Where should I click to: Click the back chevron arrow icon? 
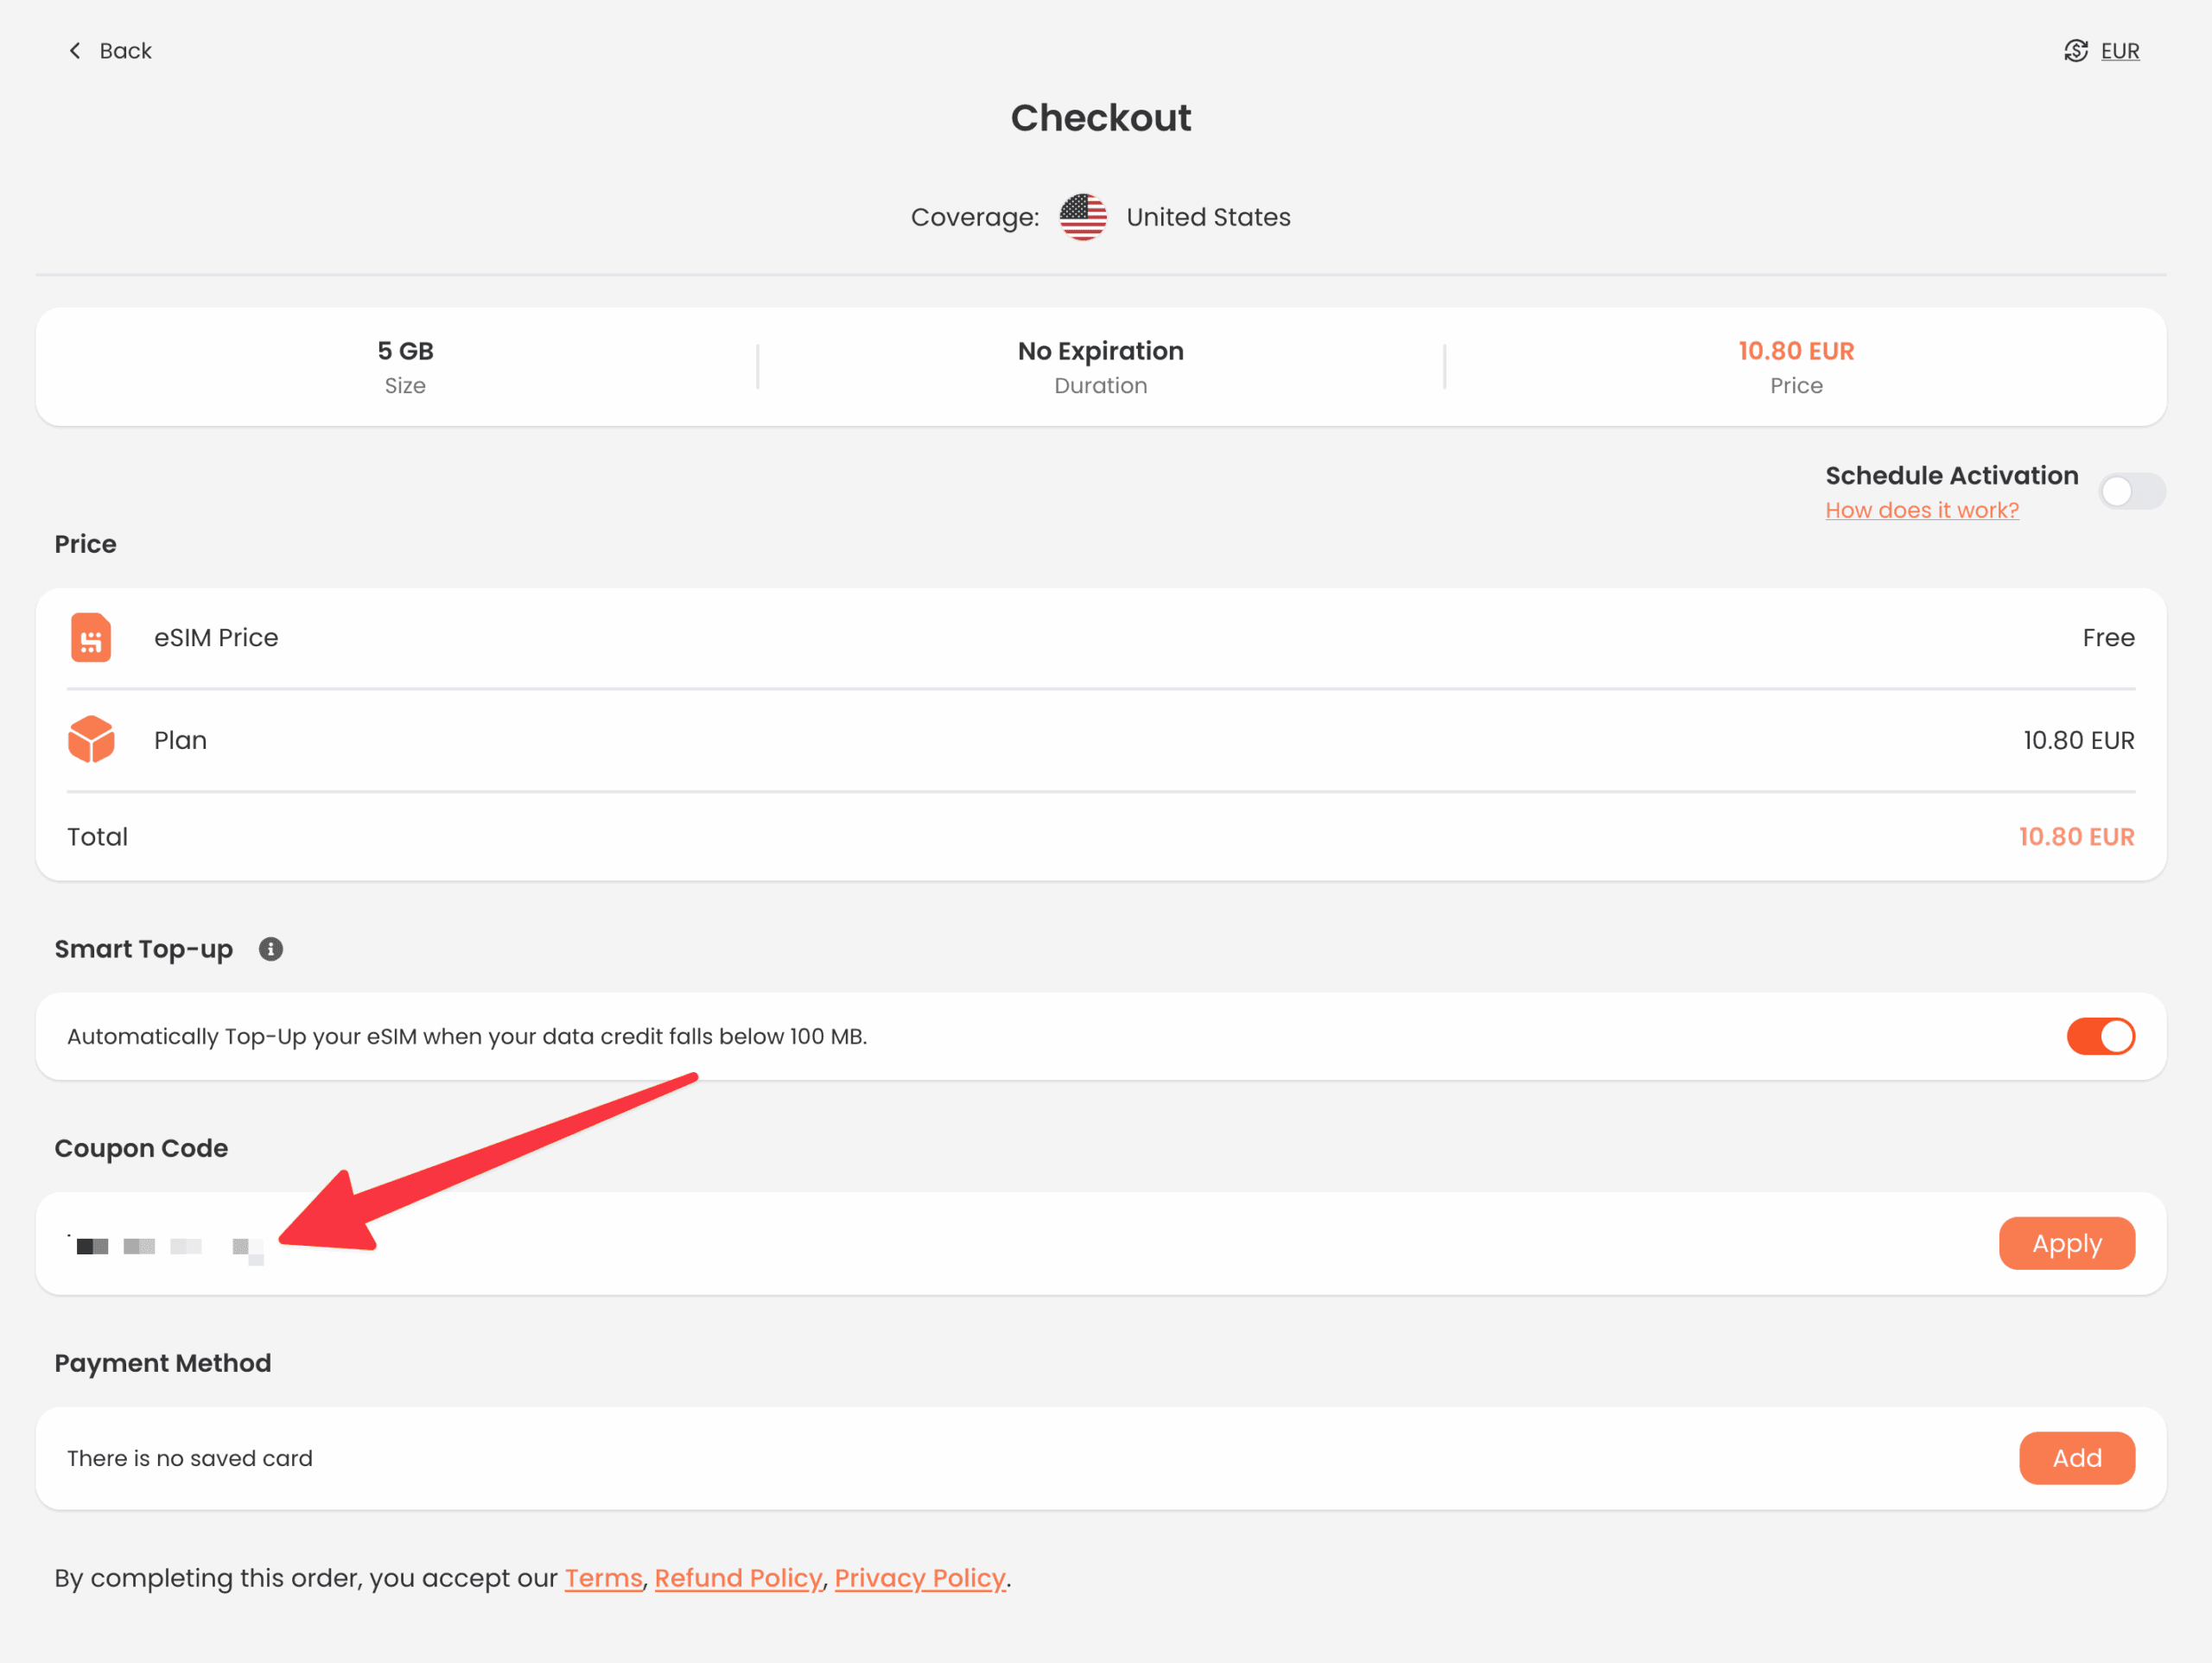coord(74,51)
